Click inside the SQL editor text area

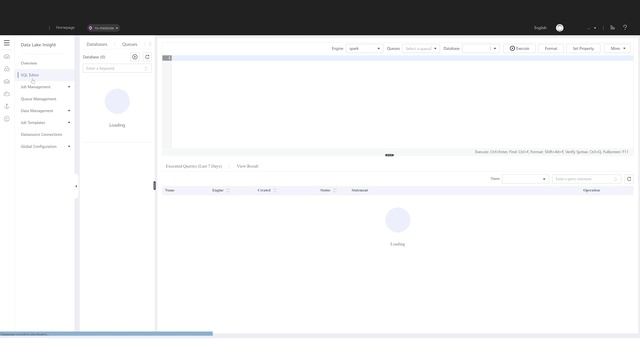coord(402,102)
